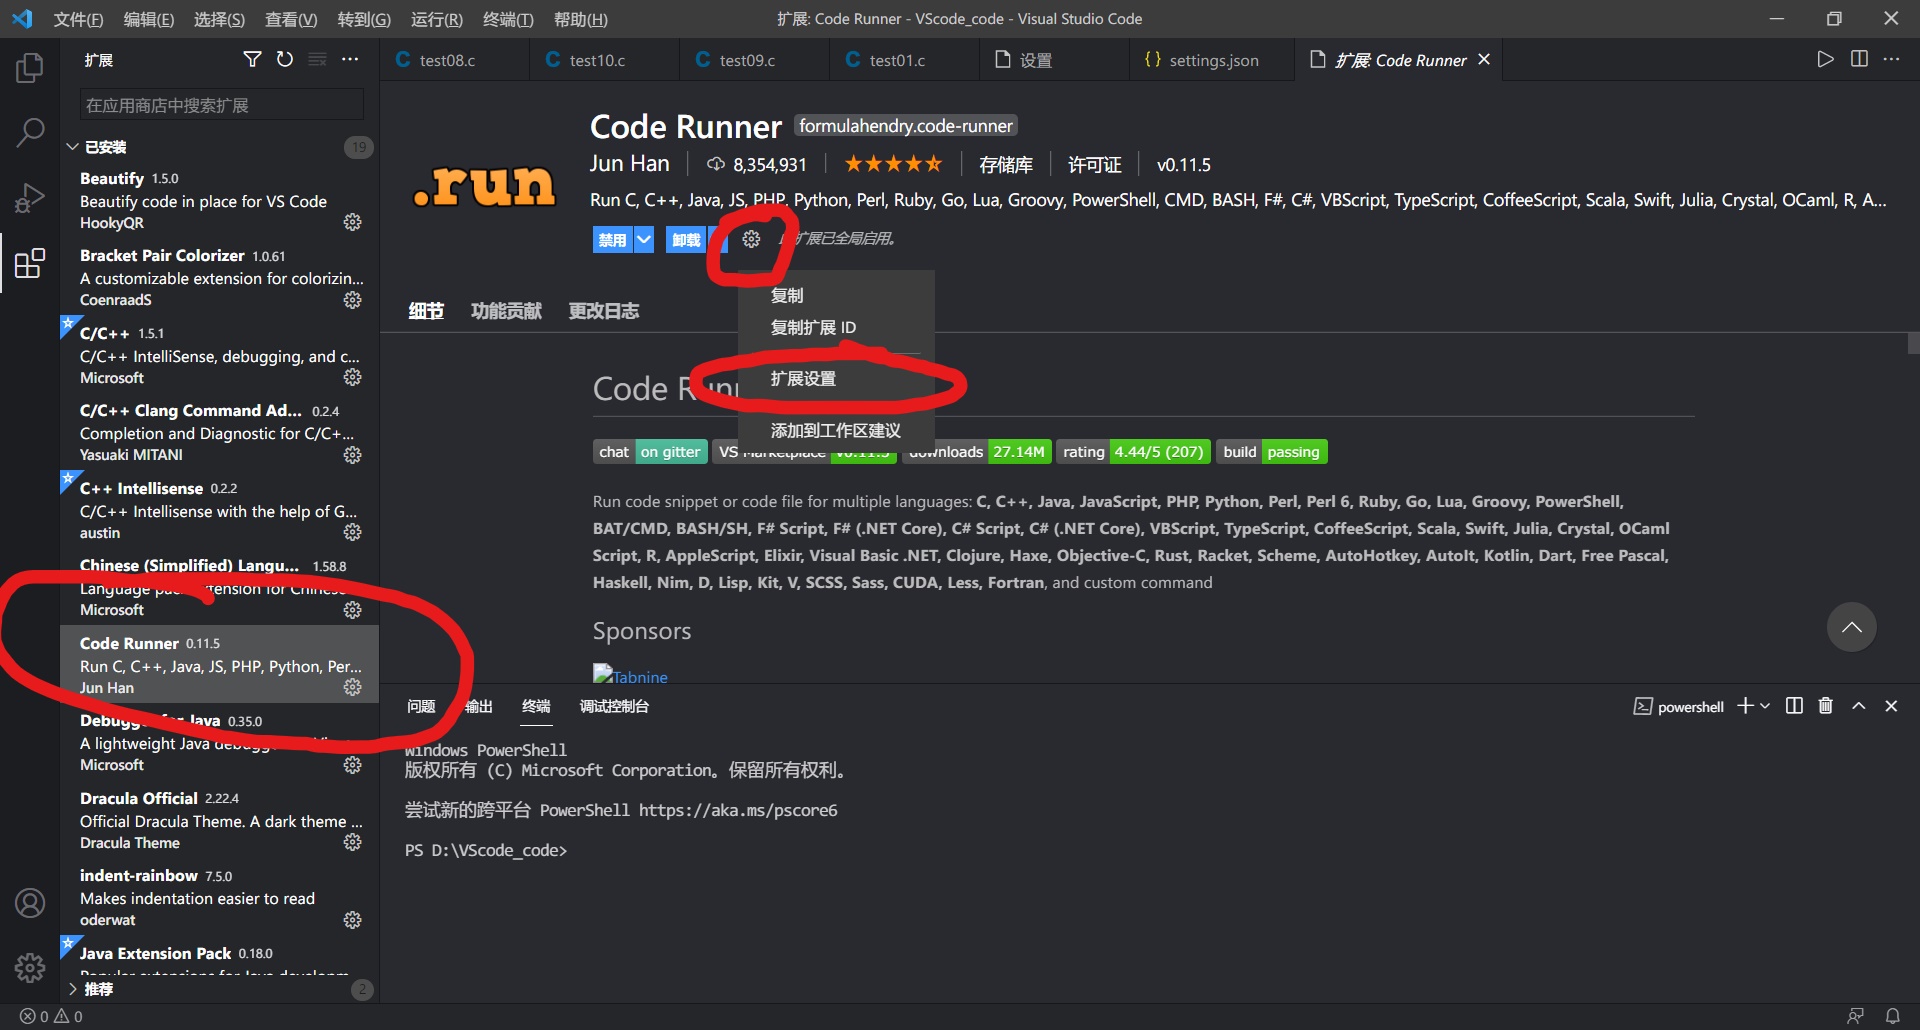1920x1030 pixels.
Task: Open extensions panel more actions menu
Action: click(x=350, y=60)
